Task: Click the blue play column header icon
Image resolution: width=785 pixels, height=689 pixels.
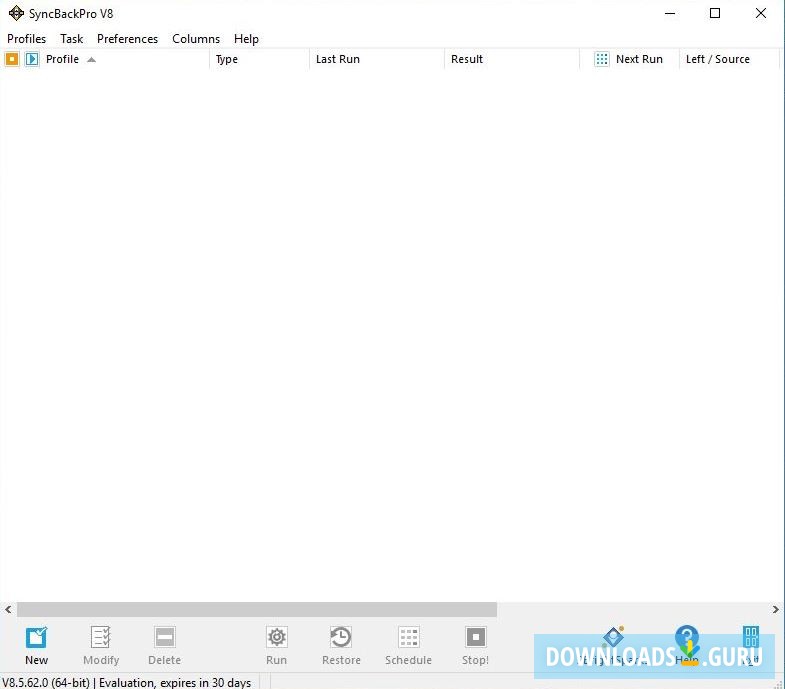Action: (32, 59)
